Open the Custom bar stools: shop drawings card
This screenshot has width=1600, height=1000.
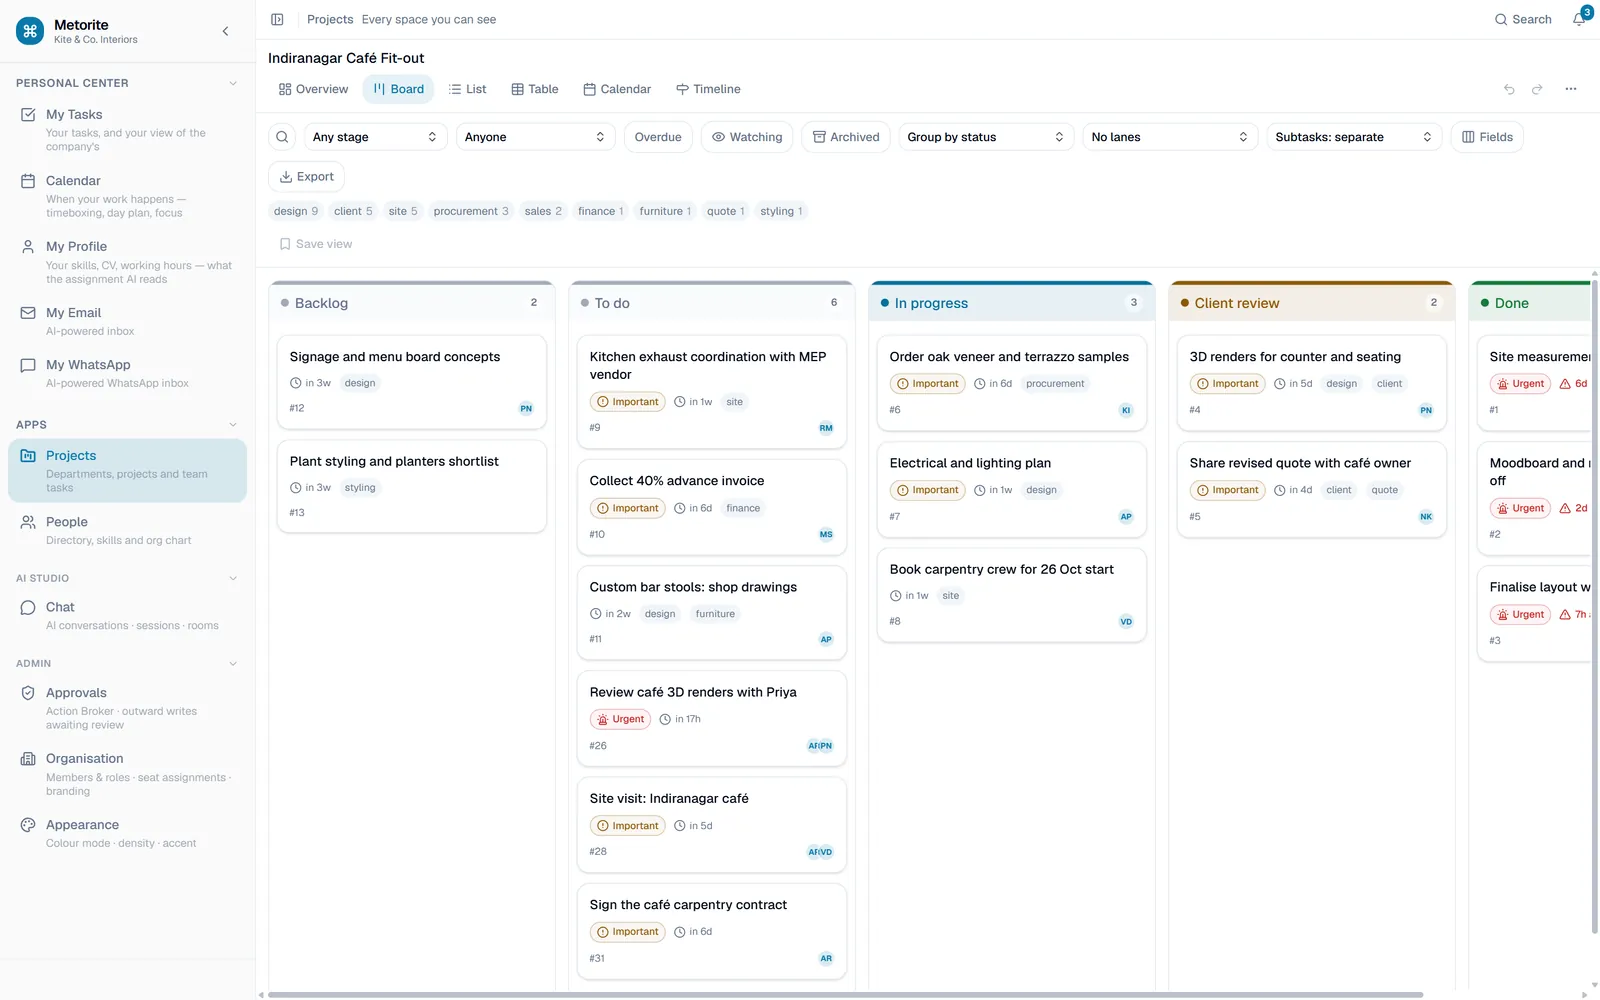pyautogui.click(x=712, y=613)
